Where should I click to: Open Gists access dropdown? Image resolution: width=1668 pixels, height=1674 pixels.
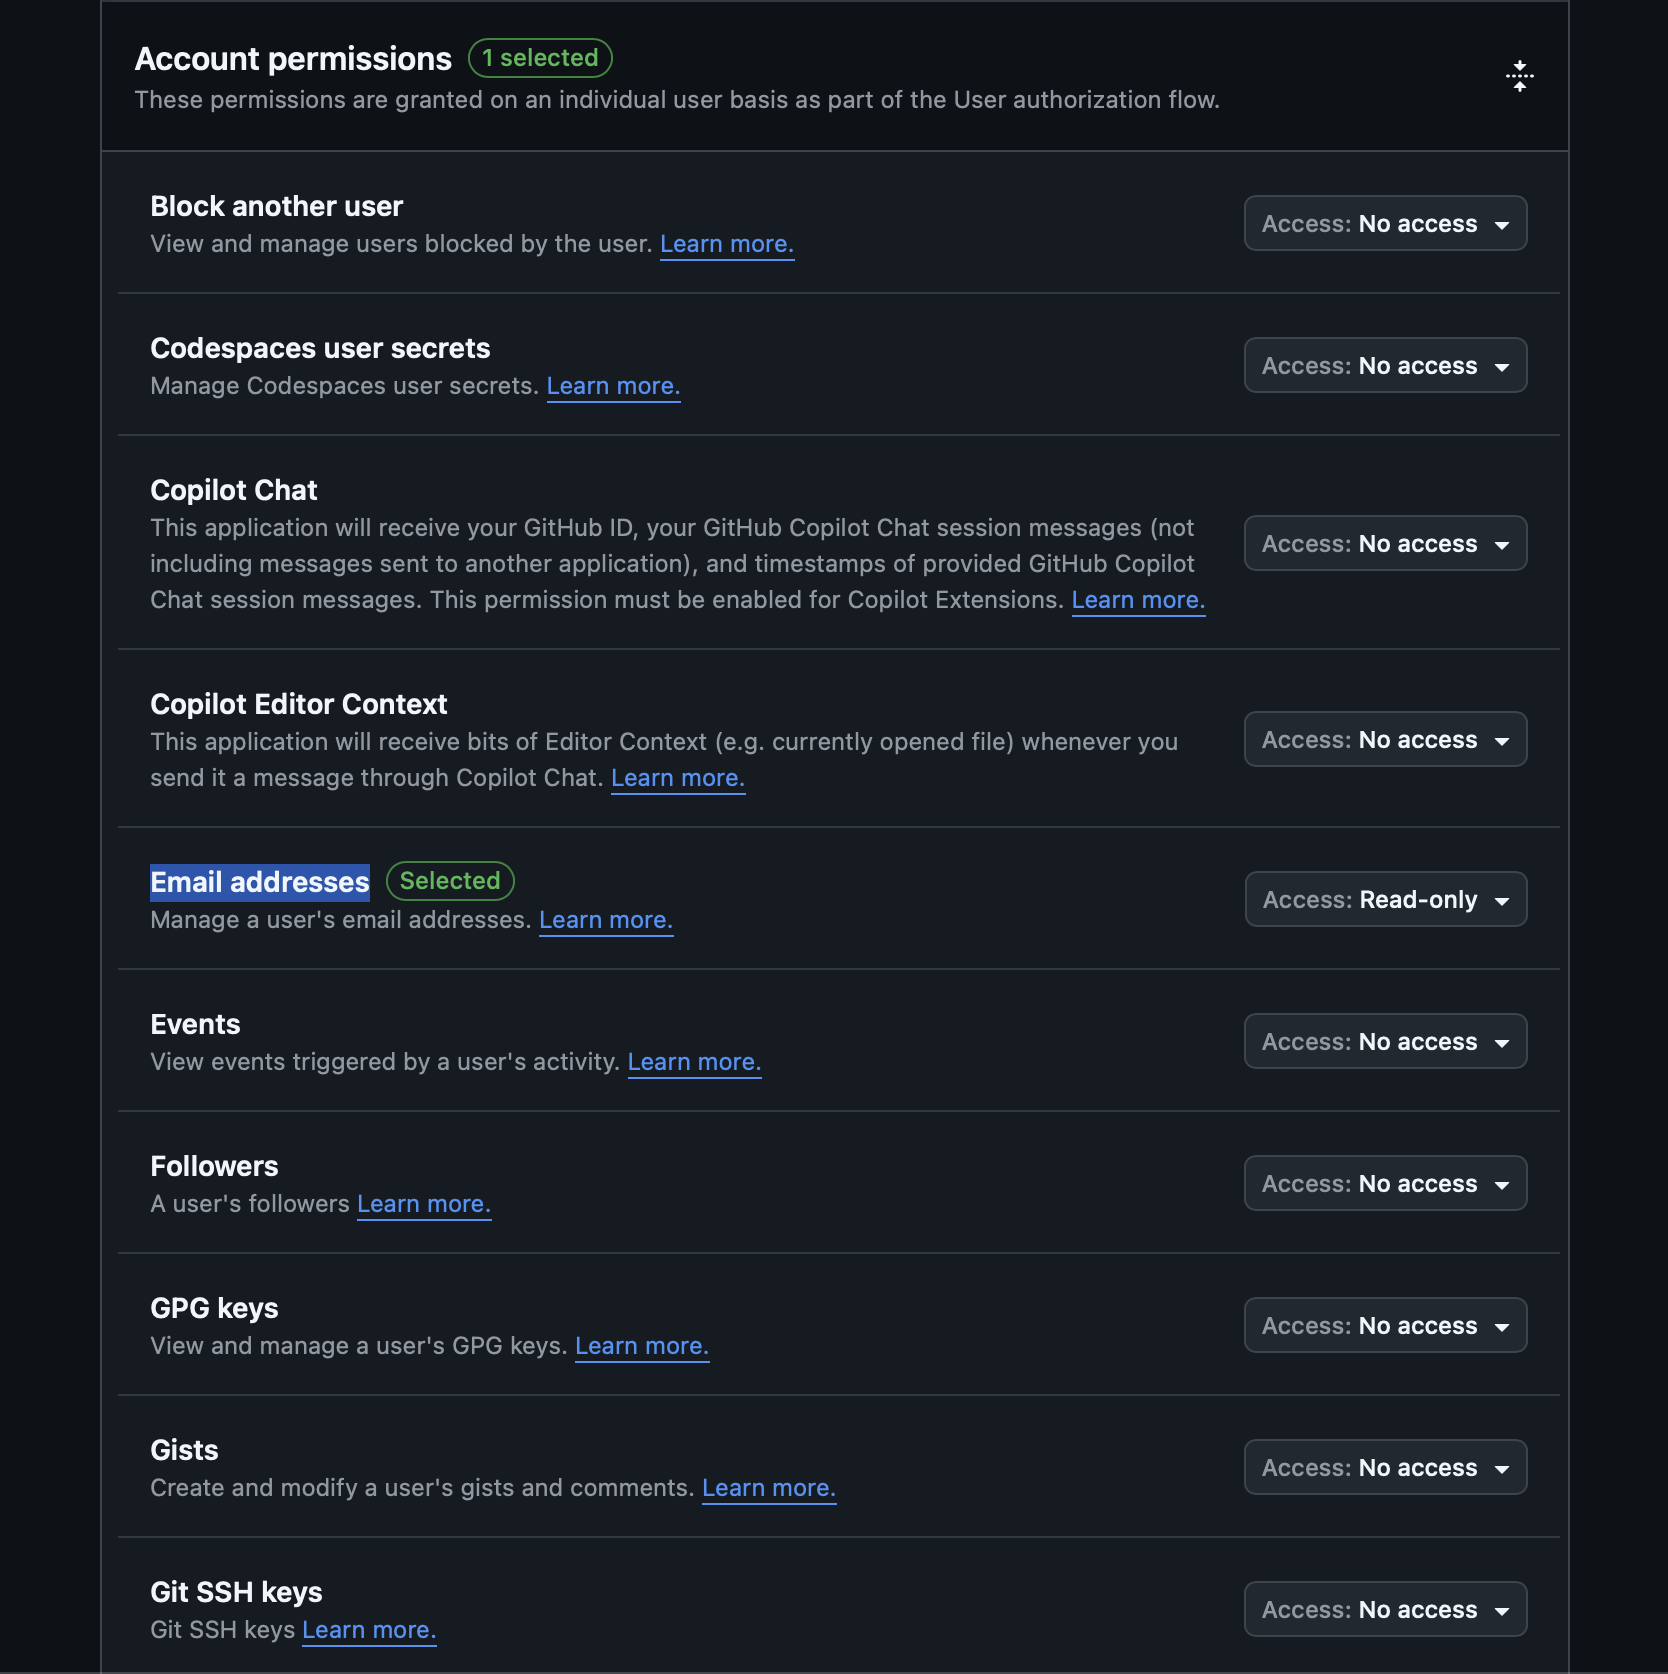[x=1385, y=1467]
